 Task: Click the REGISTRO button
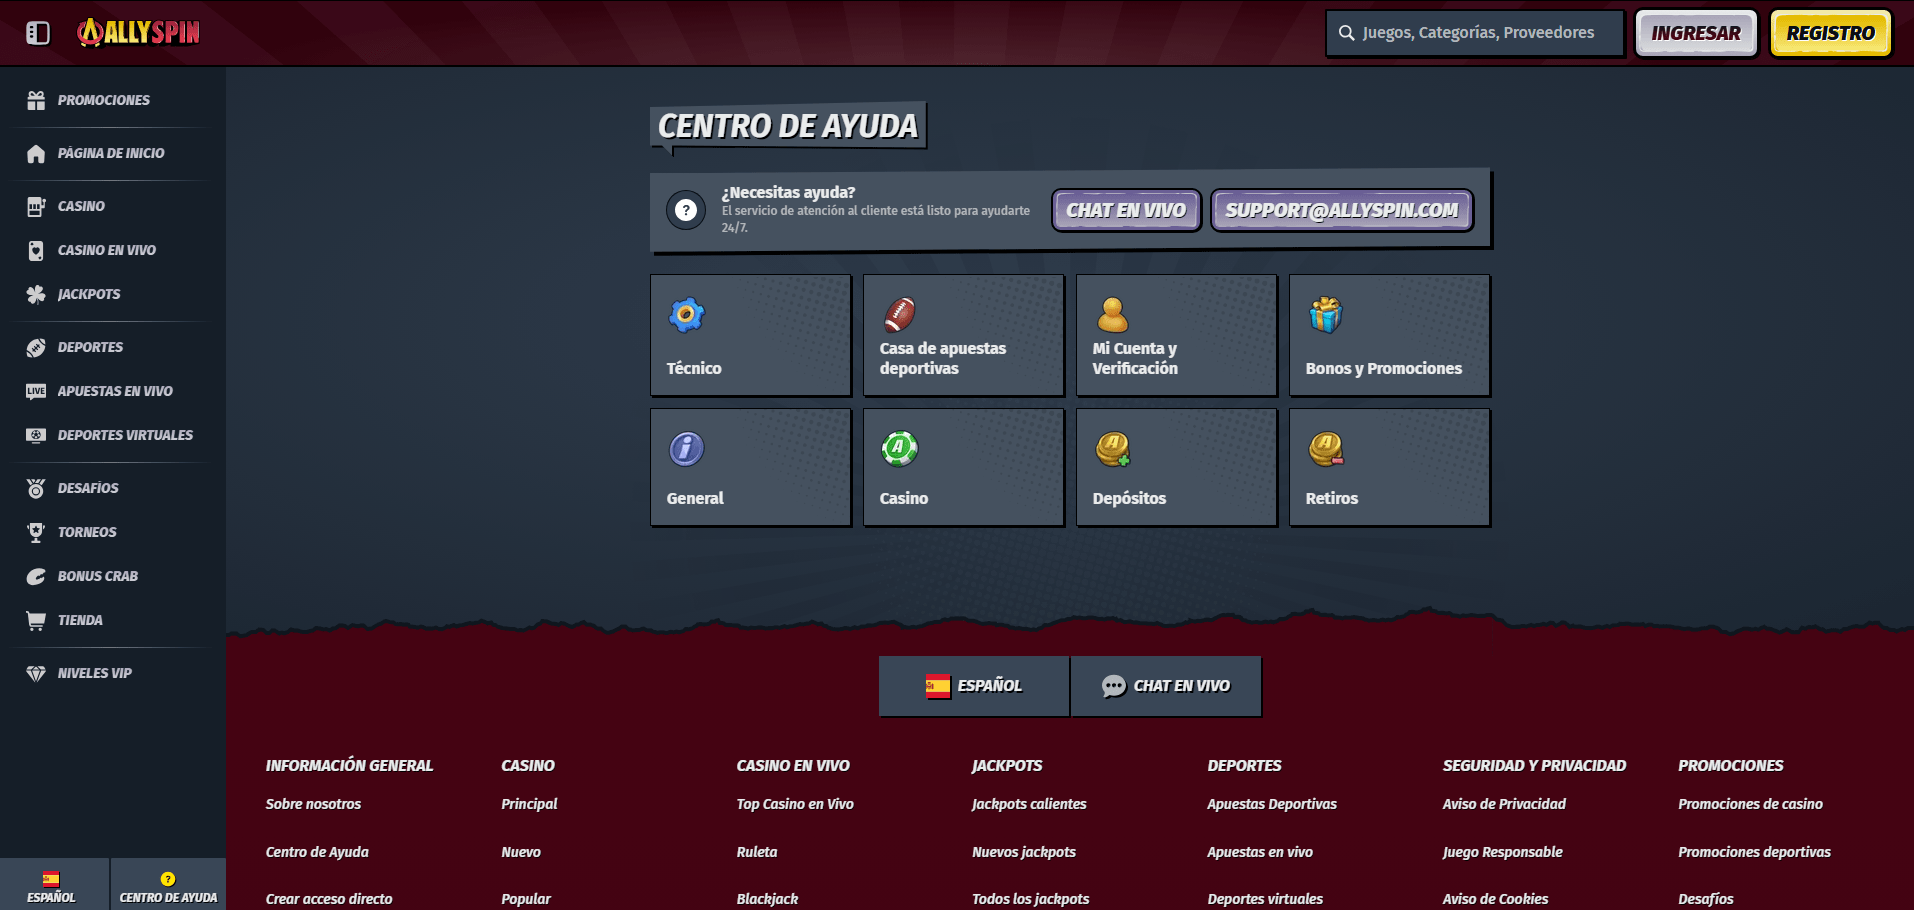coord(1831,33)
